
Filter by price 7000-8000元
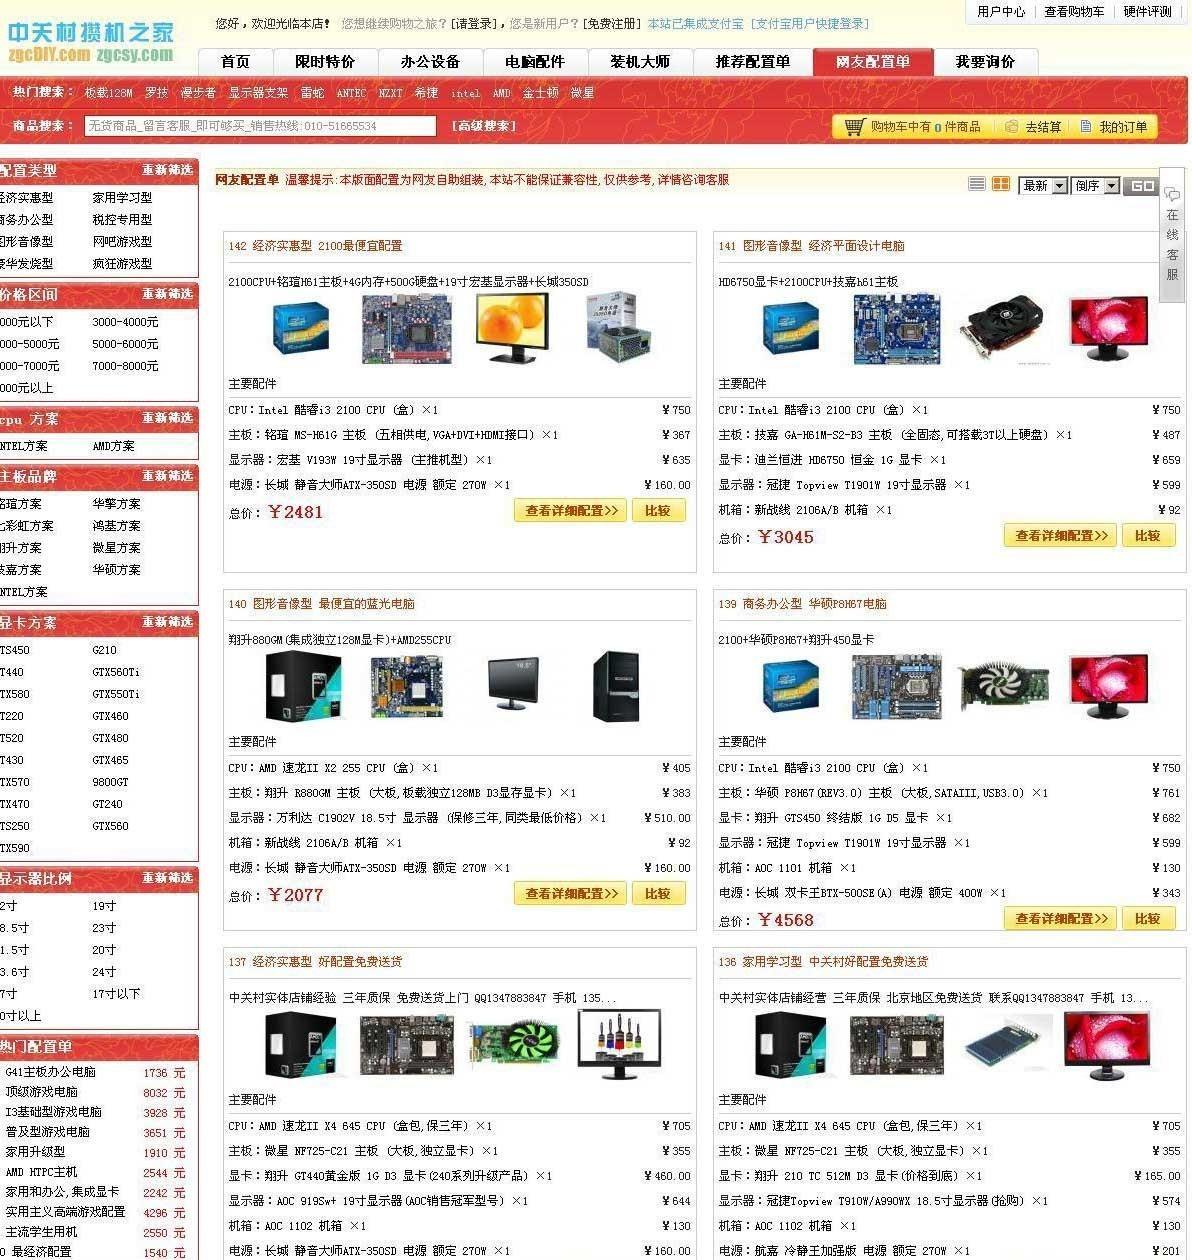(125, 366)
